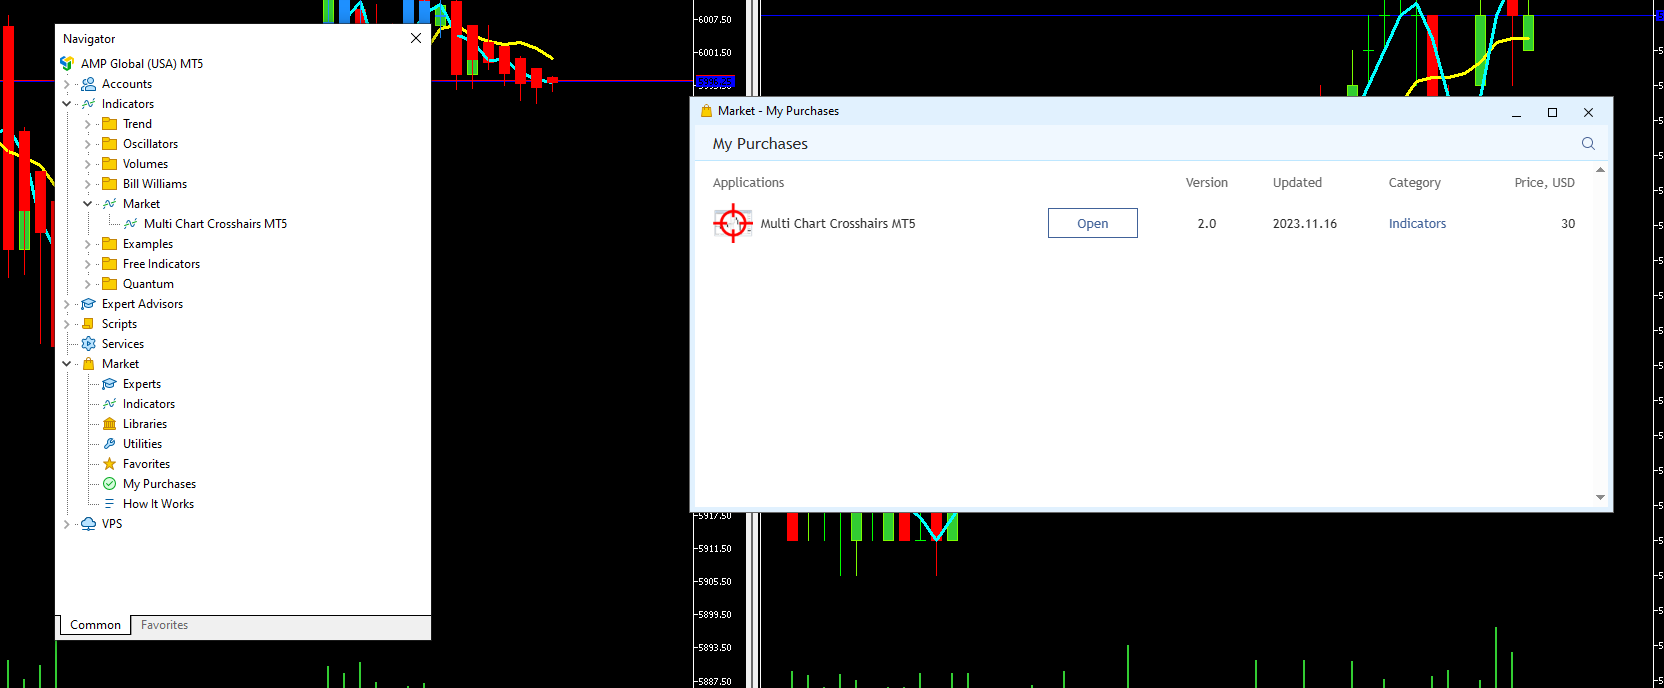Click the Applications column header

(x=748, y=183)
